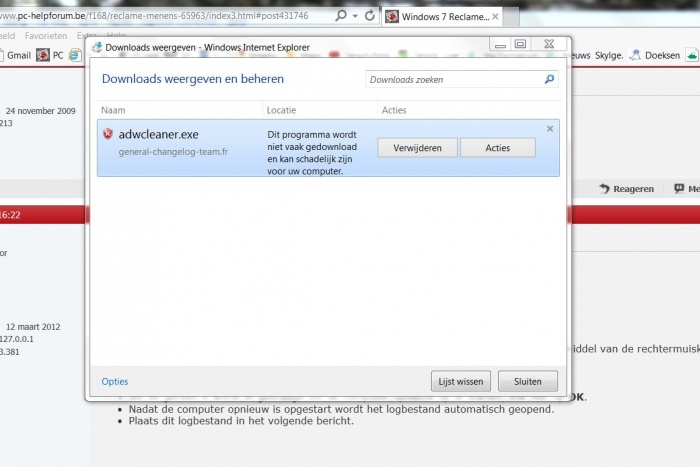Click the Lijst wissen button
700x467 pixels.
coord(461,381)
